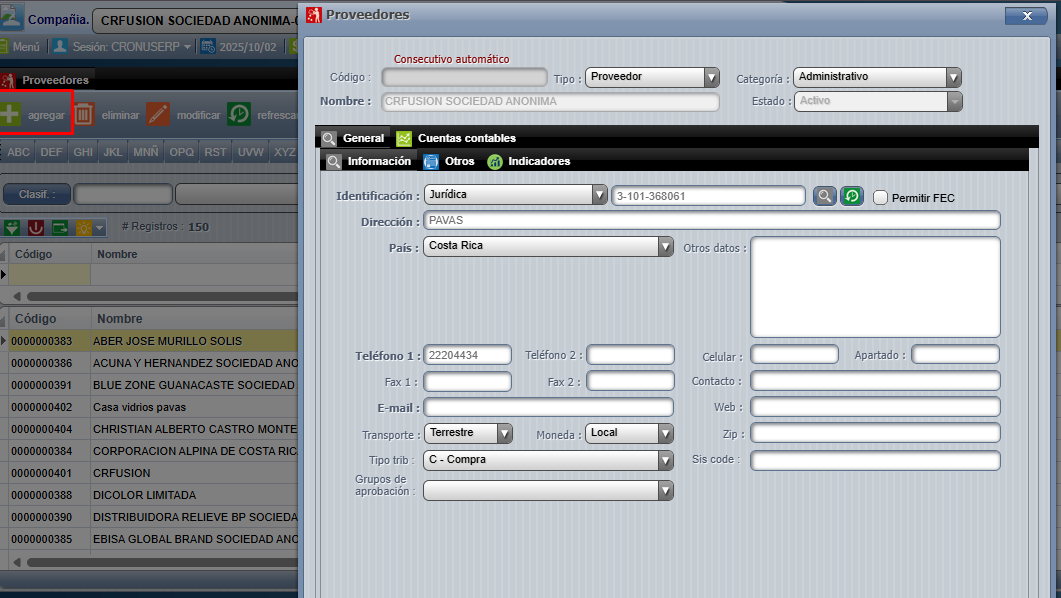
Task: Filter list by the ABC letter button
Action: (x=19, y=152)
